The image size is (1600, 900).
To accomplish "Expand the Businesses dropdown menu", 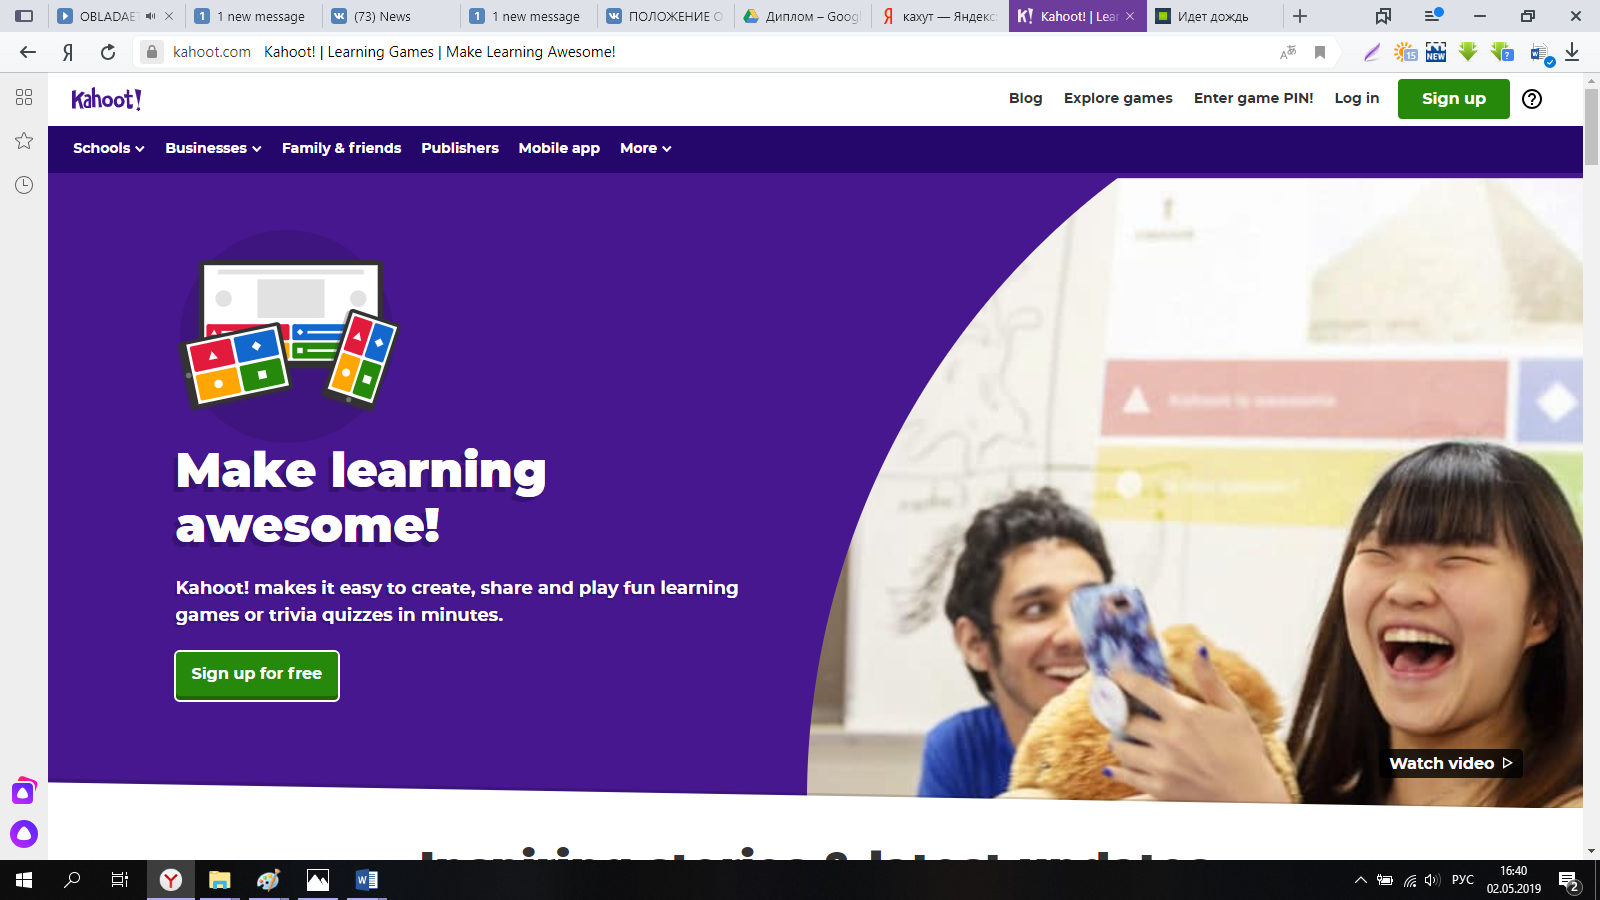I will 213,148.
